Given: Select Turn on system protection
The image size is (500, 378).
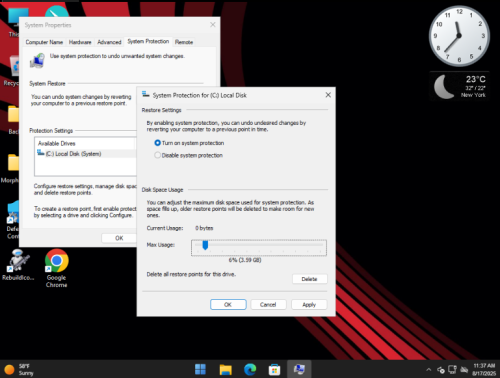Looking at the screenshot, I should point(189,143).
